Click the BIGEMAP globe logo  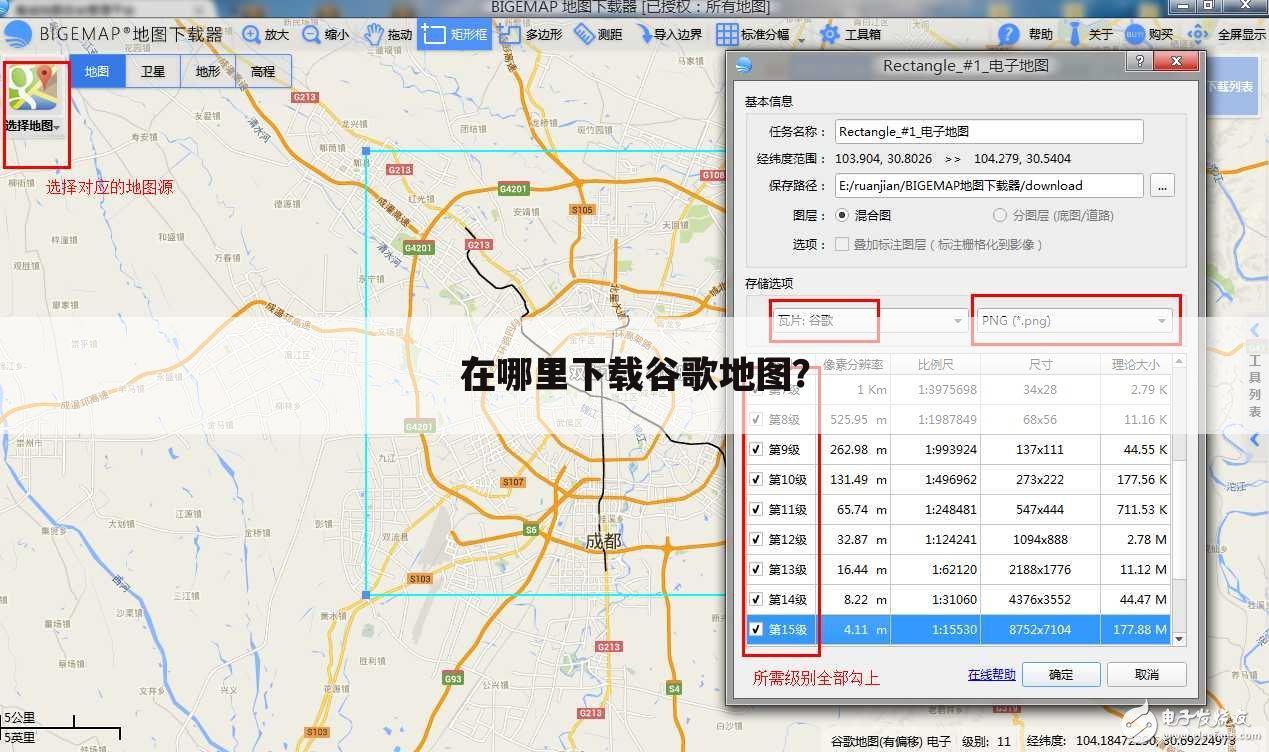[x=17, y=35]
